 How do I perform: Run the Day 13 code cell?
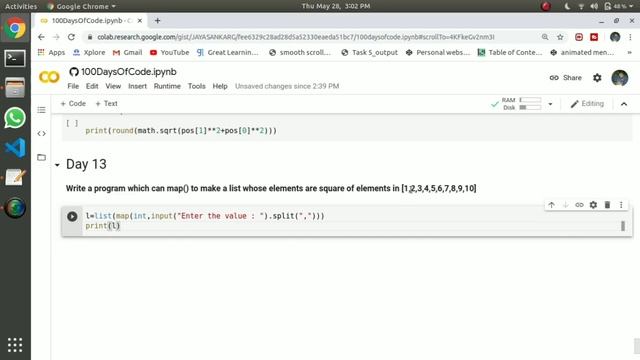pyautogui.click(x=72, y=216)
